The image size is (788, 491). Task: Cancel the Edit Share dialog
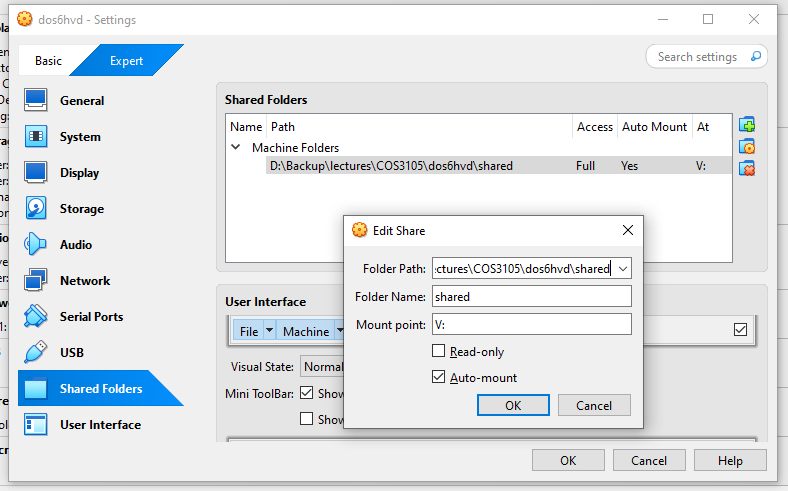click(x=594, y=405)
